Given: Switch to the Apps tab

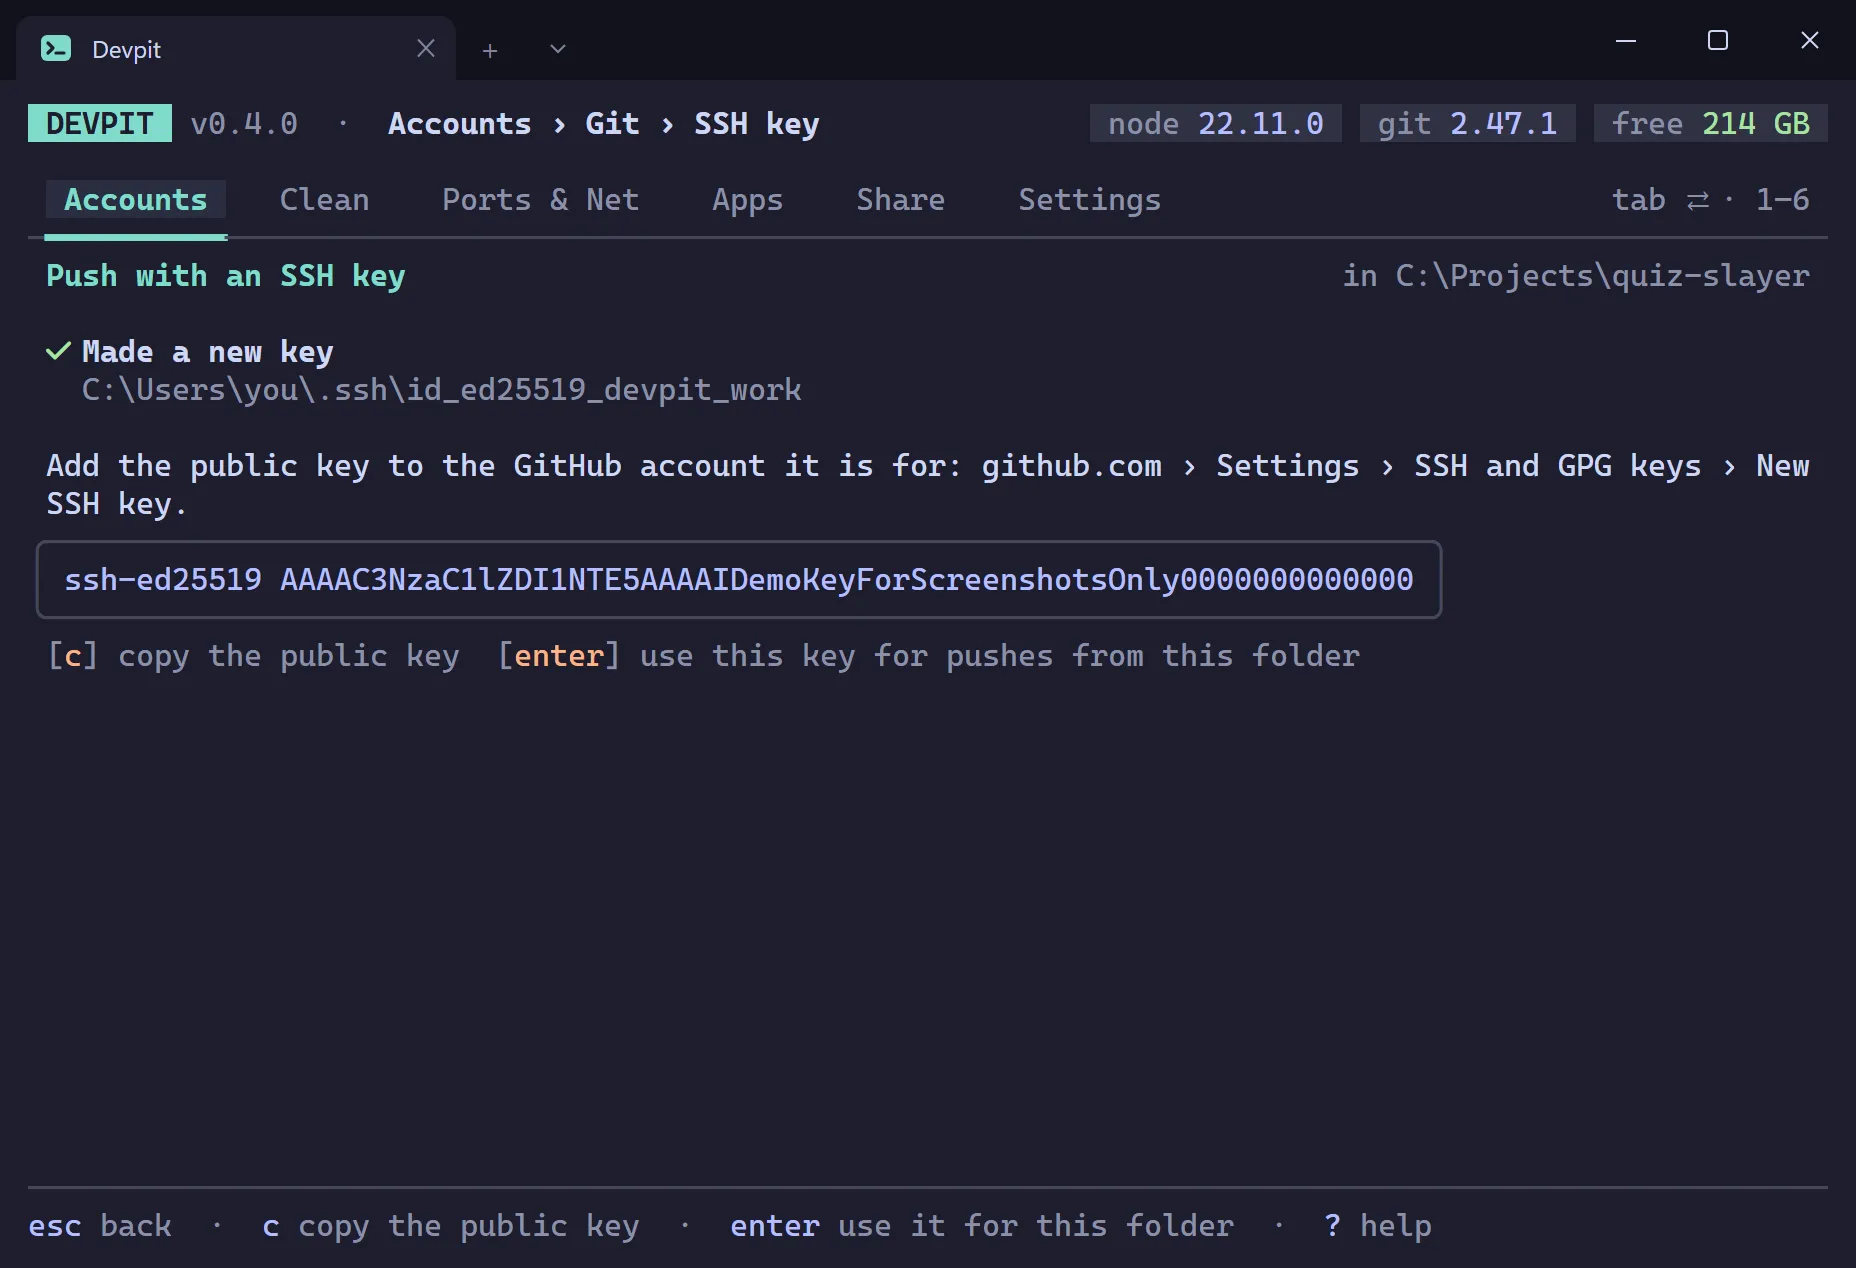Looking at the screenshot, I should click(x=748, y=200).
